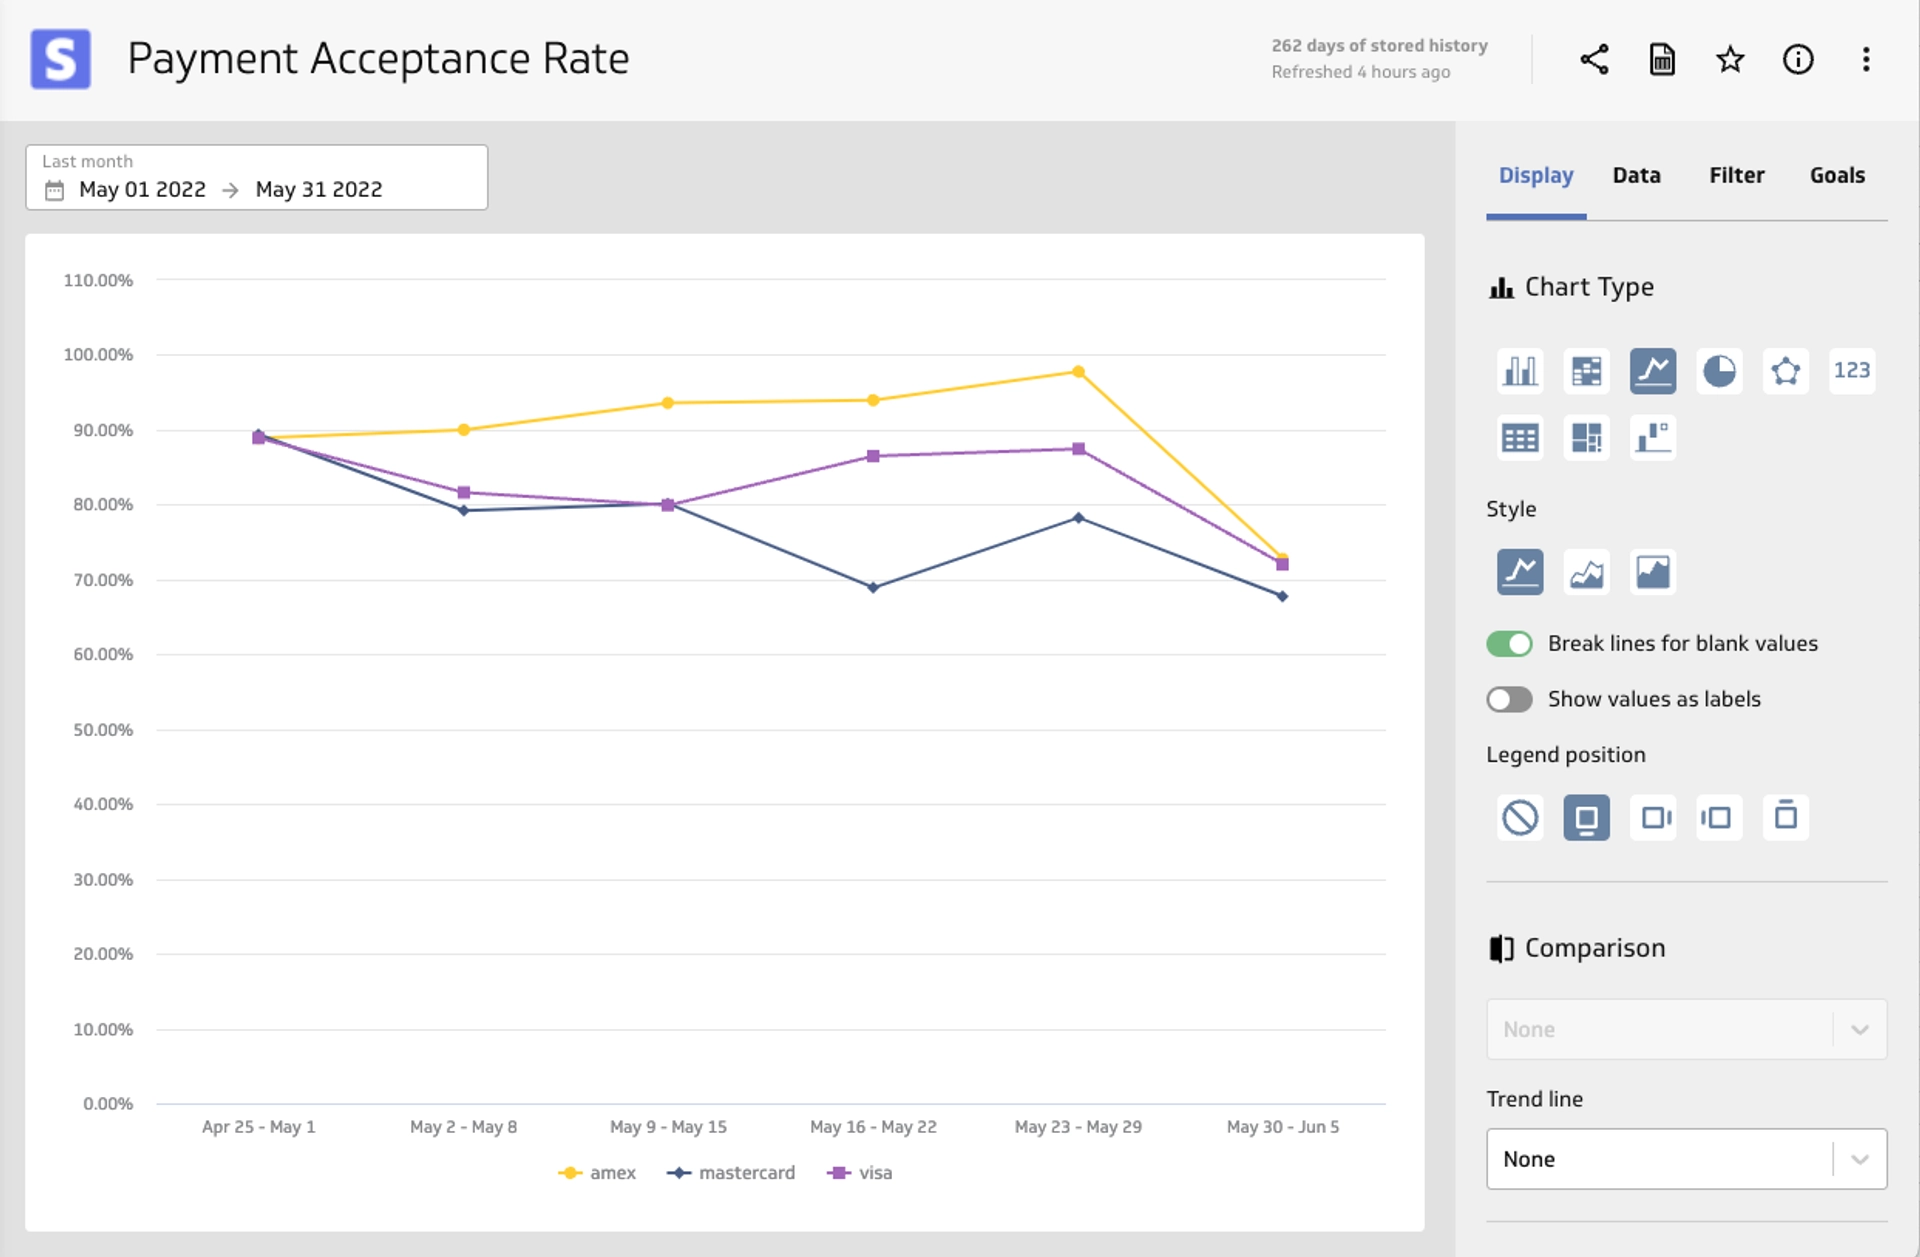Switch to the Filter tab
This screenshot has width=1920, height=1257.
click(1737, 175)
